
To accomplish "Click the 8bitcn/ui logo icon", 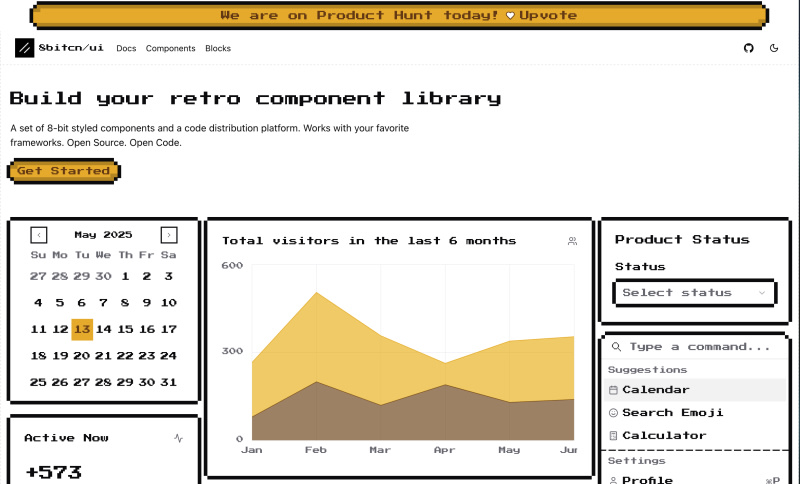I will [24, 48].
